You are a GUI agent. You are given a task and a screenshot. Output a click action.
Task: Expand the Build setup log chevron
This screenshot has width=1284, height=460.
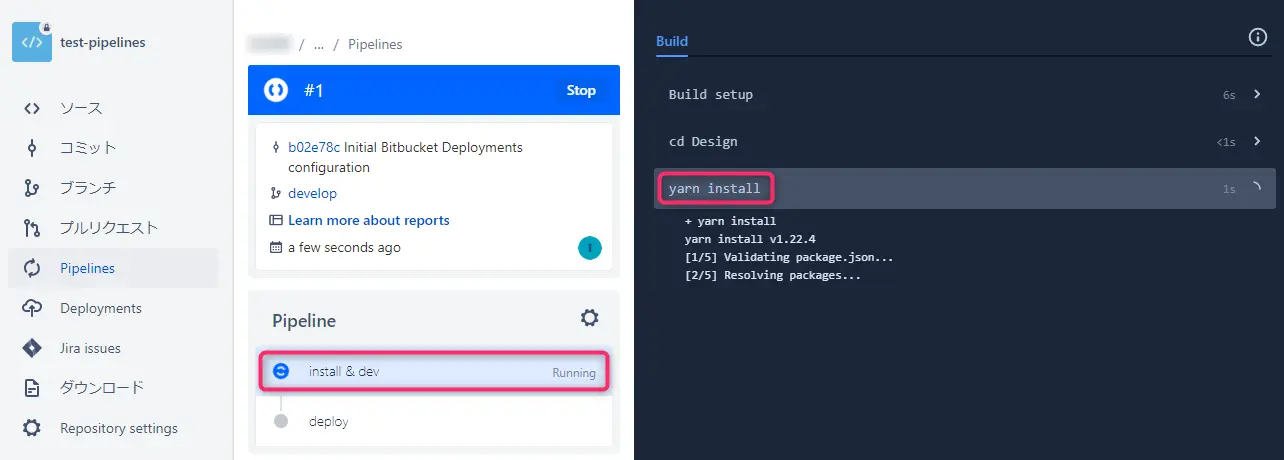[x=1256, y=94]
